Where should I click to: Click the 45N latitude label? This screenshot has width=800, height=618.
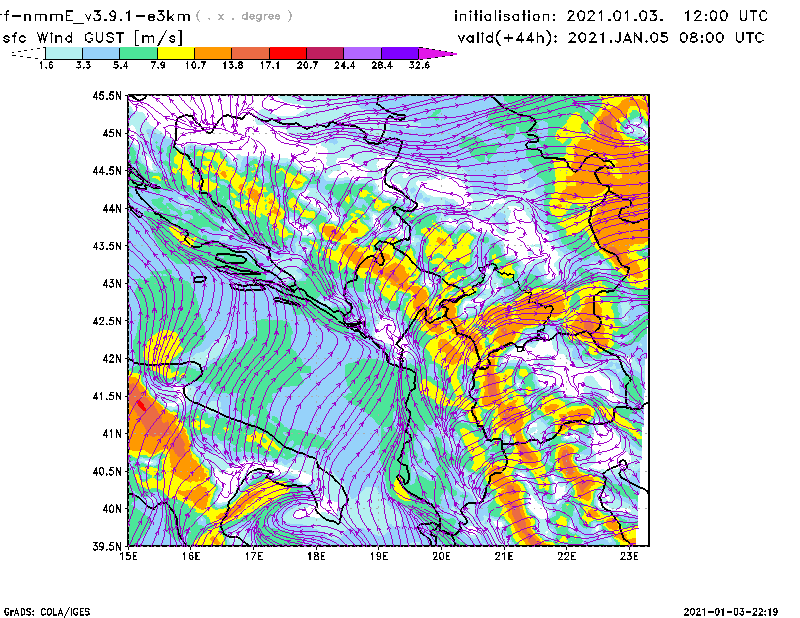(x=112, y=133)
